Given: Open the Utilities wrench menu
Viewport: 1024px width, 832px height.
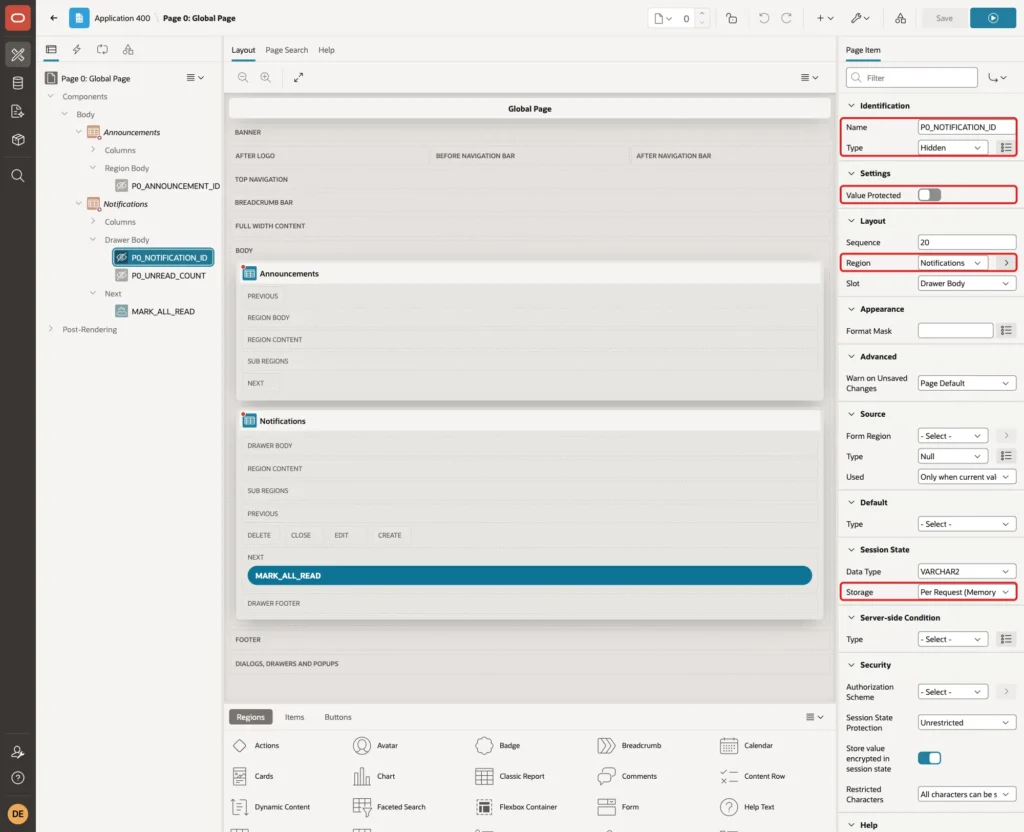Looking at the screenshot, I should pos(860,18).
